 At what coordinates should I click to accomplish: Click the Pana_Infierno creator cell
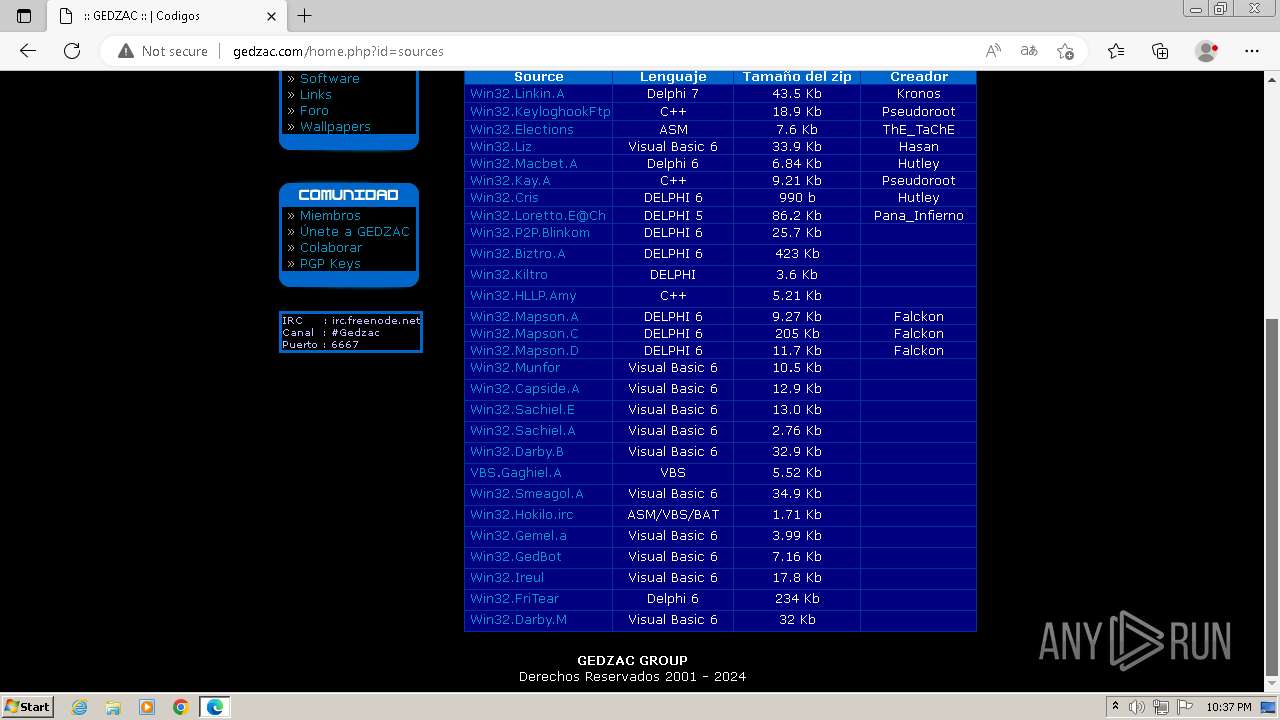918,215
